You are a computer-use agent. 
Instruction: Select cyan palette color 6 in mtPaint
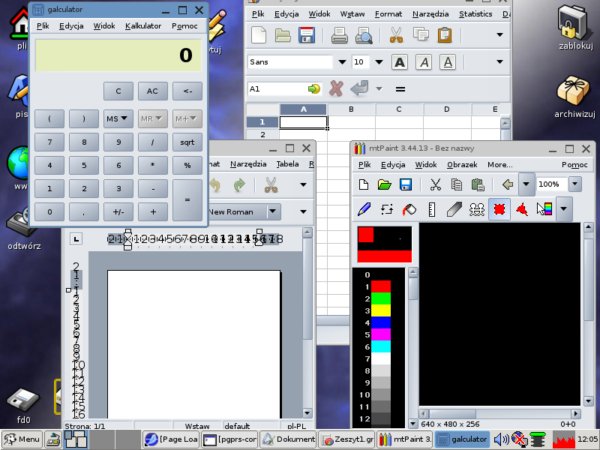[381, 347]
